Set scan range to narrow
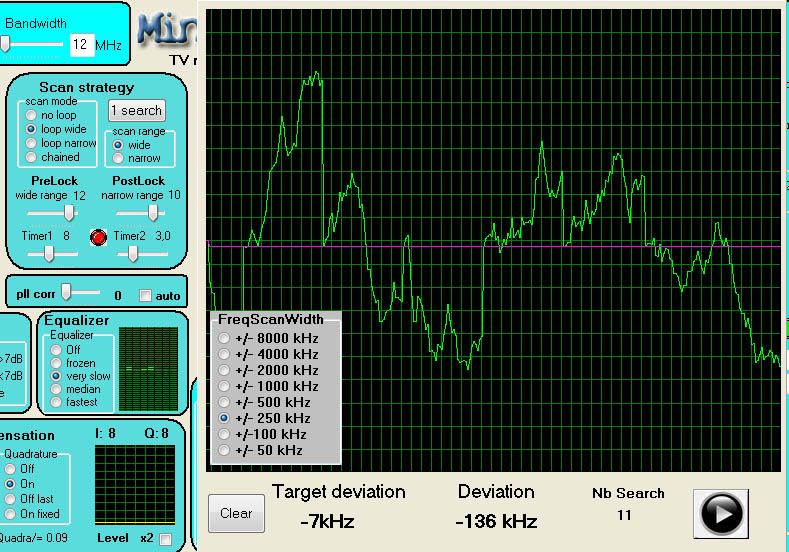Screen dimensions: 789x552 119,158
